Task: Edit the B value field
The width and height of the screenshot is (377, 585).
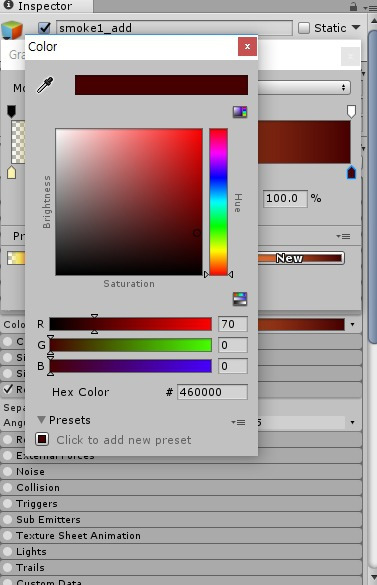Action: 233,366
